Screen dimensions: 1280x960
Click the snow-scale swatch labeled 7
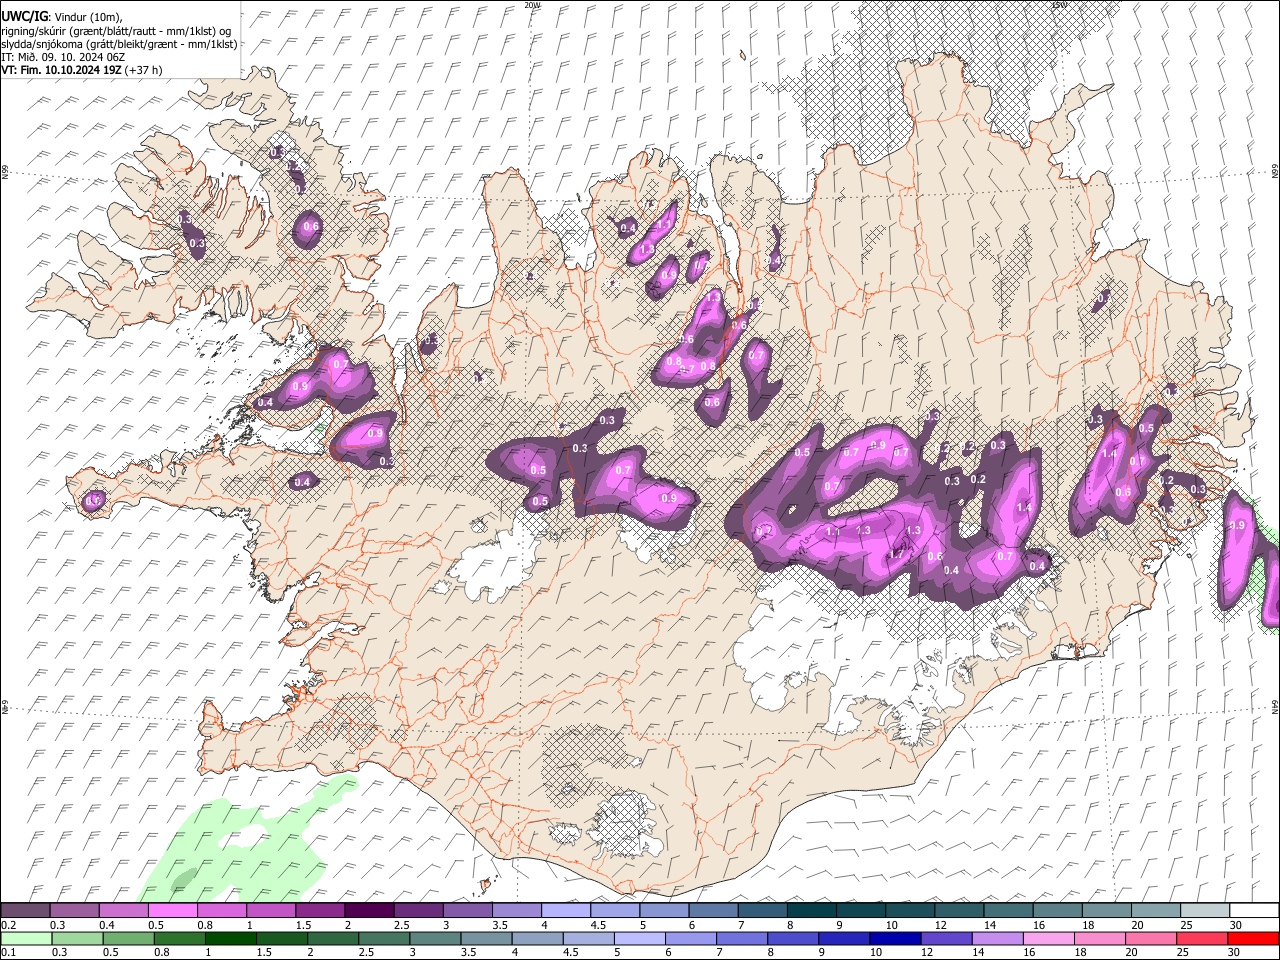(763, 910)
